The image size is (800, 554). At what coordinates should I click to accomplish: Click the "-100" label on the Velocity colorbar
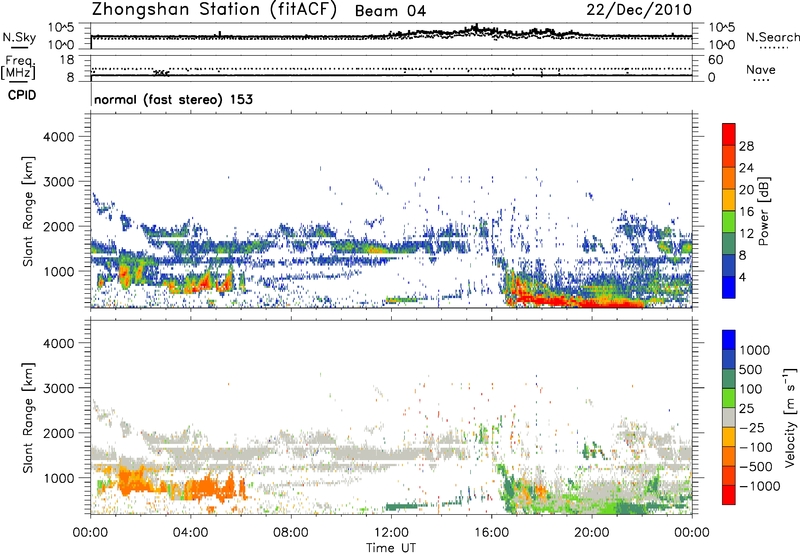click(755, 447)
